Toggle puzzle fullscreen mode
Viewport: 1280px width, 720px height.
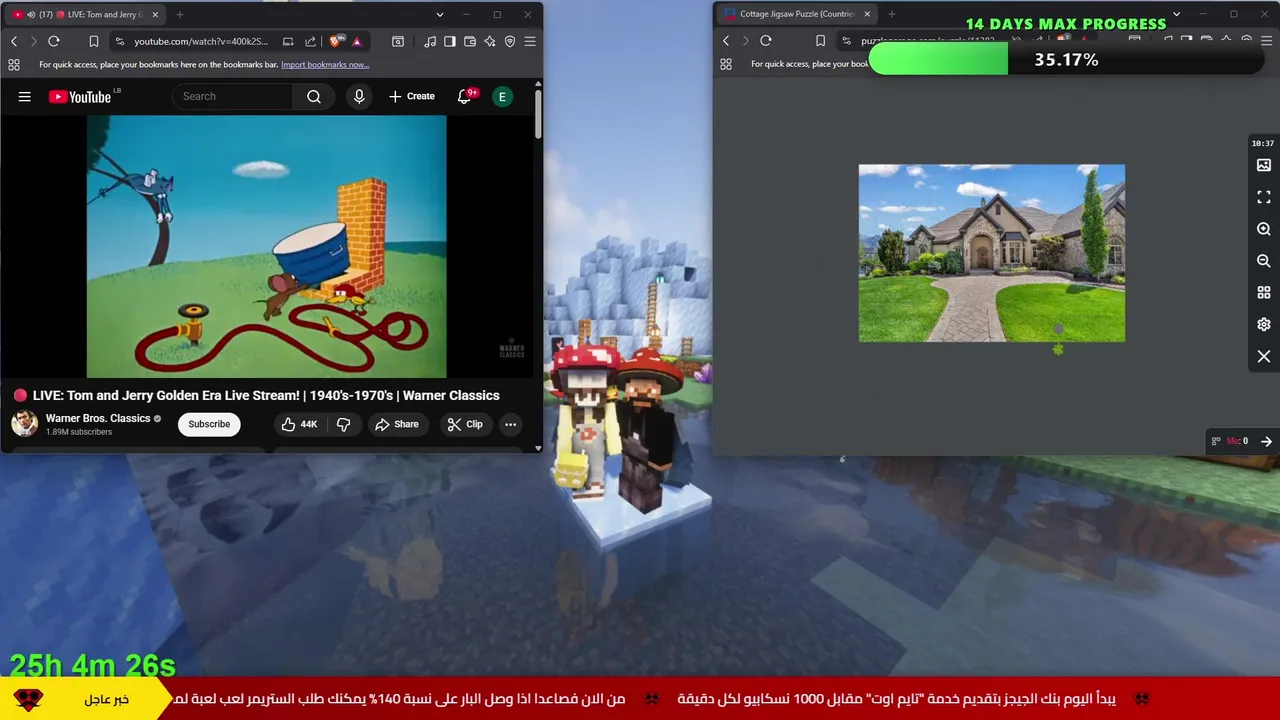[1264, 197]
